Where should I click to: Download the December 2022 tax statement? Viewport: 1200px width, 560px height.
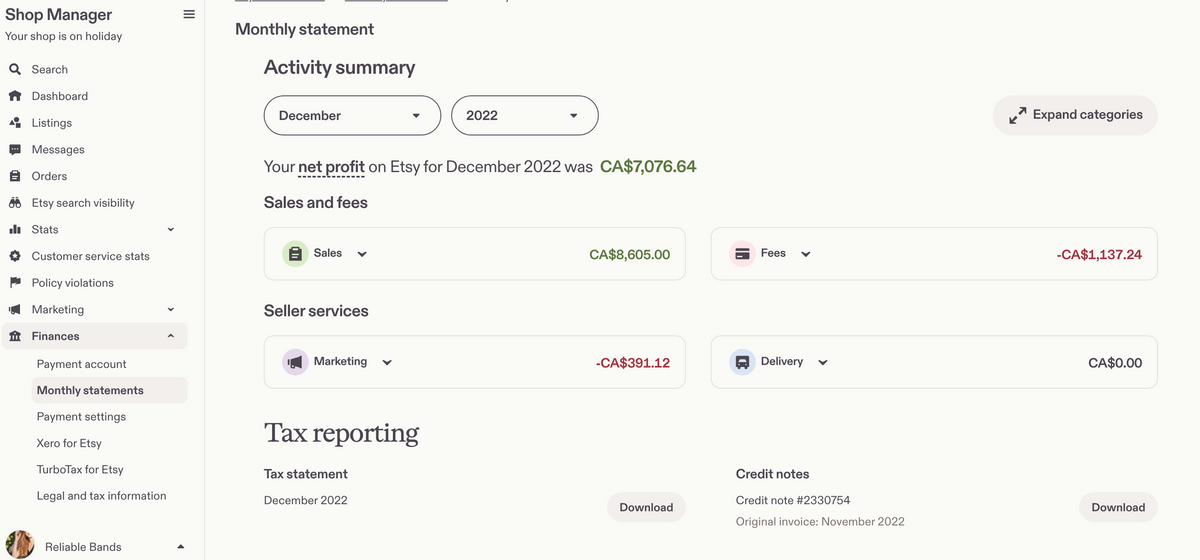coord(646,507)
